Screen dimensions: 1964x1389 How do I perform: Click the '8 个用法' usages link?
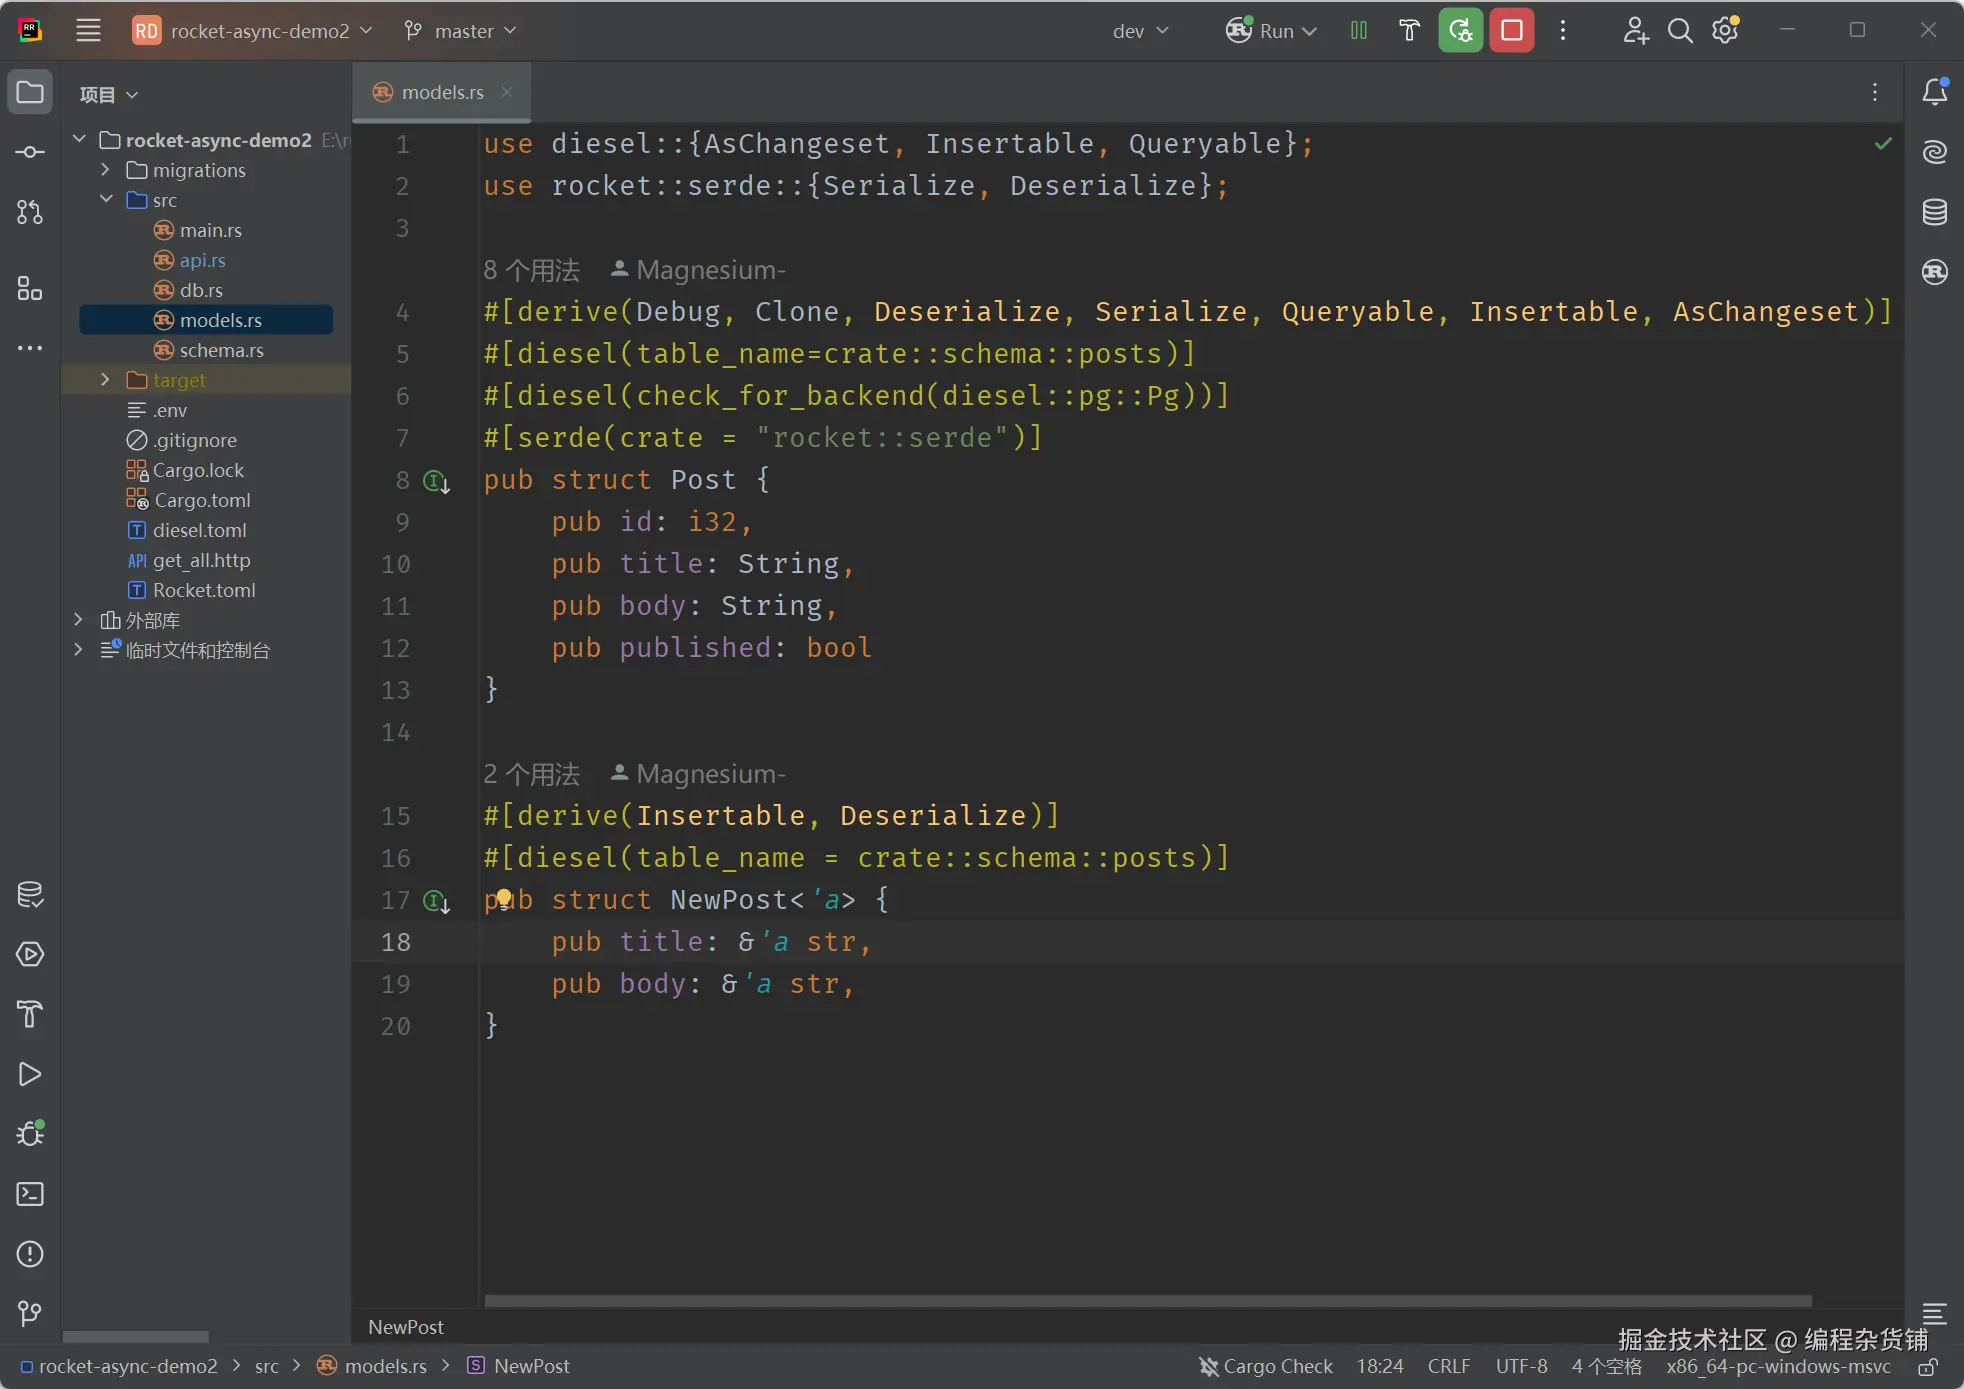pyautogui.click(x=531, y=270)
